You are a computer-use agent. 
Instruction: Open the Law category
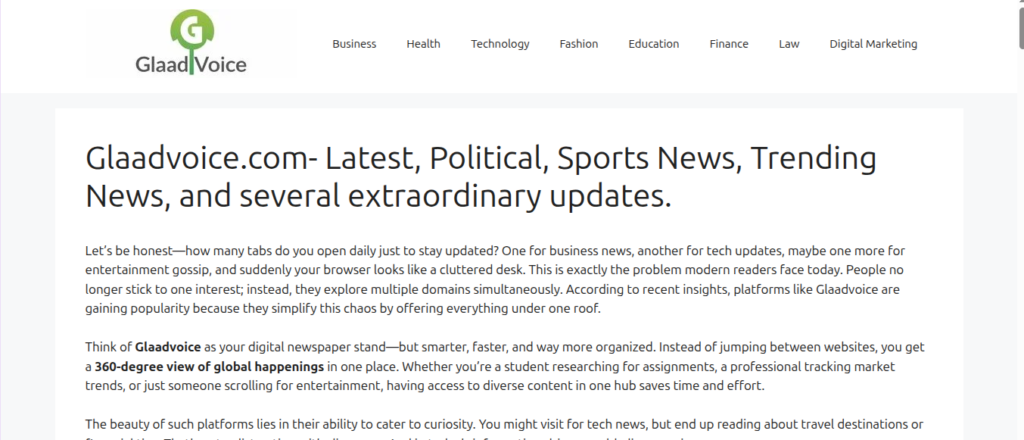[x=789, y=44]
